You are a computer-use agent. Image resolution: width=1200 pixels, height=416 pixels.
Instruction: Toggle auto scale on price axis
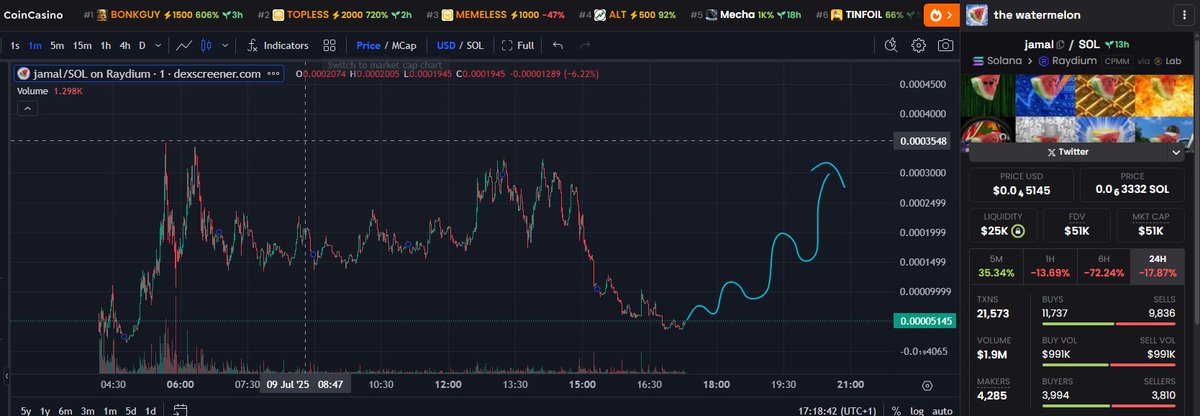click(x=941, y=410)
